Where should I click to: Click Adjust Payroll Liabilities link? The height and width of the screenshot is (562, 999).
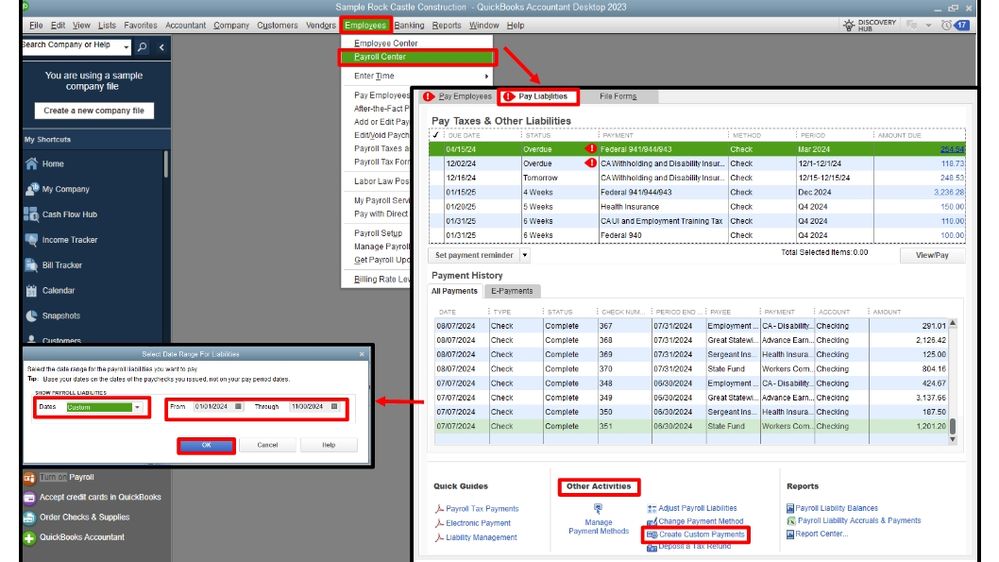(698, 508)
